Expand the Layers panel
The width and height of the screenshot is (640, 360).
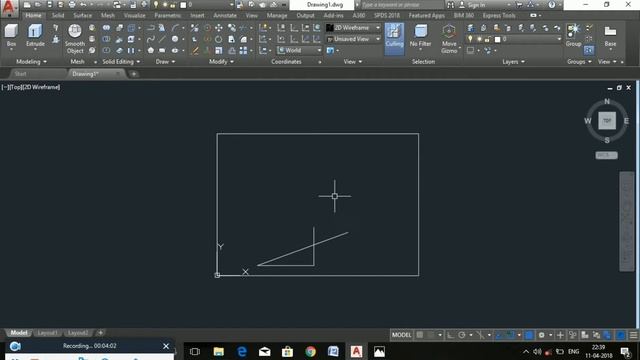point(513,62)
